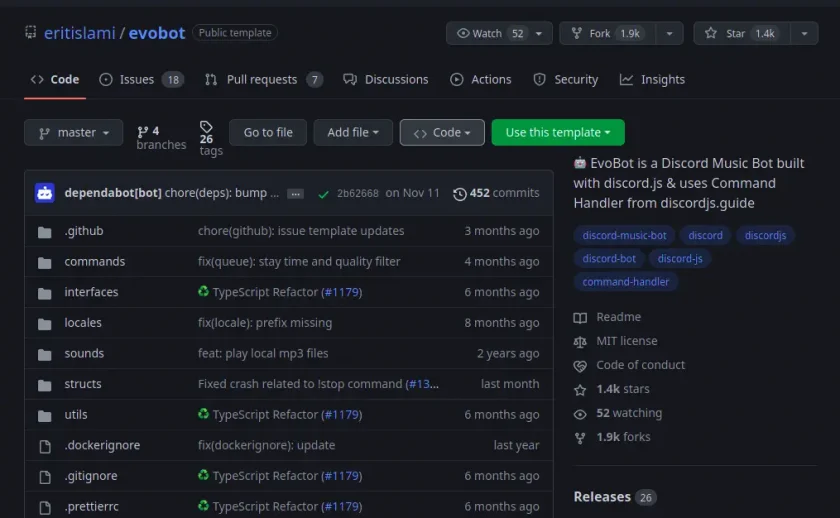The height and width of the screenshot is (518, 840).
Task: Click the discordjs topic tag
Action: 765,235
